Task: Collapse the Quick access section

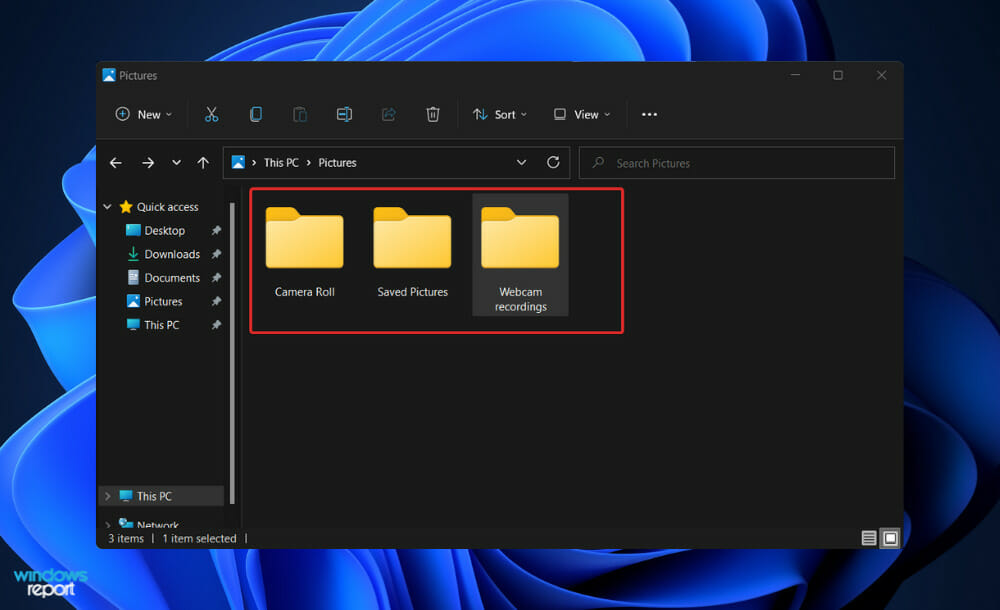Action: click(107, 206)
